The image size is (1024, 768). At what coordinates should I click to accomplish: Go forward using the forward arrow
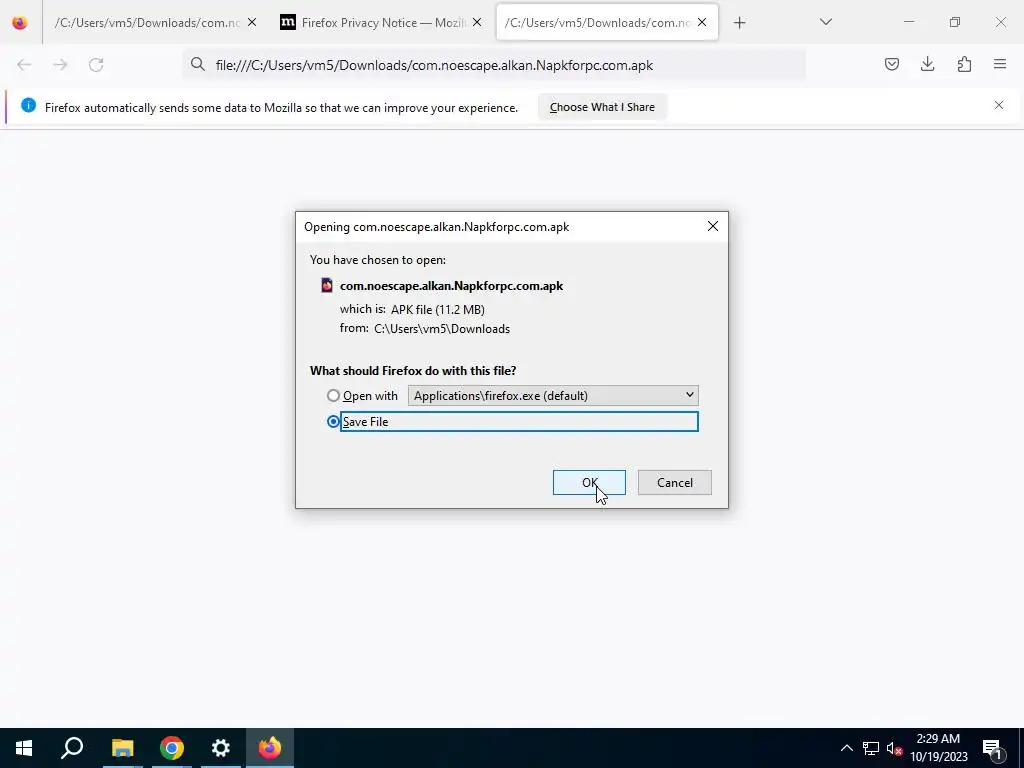click(x=60, y=65)
